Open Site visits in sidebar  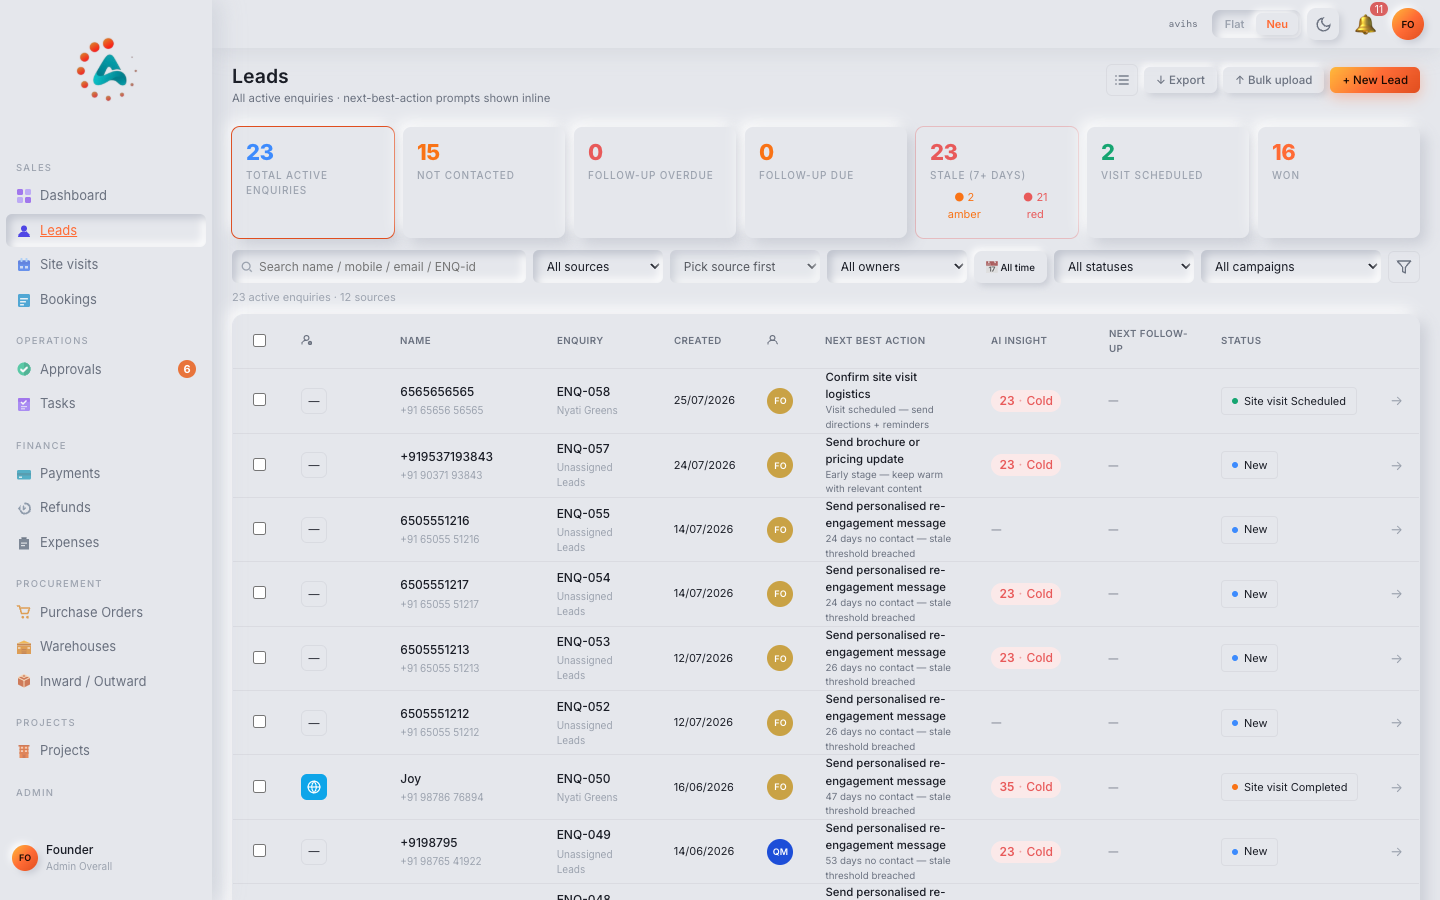[x=106, y=265]
